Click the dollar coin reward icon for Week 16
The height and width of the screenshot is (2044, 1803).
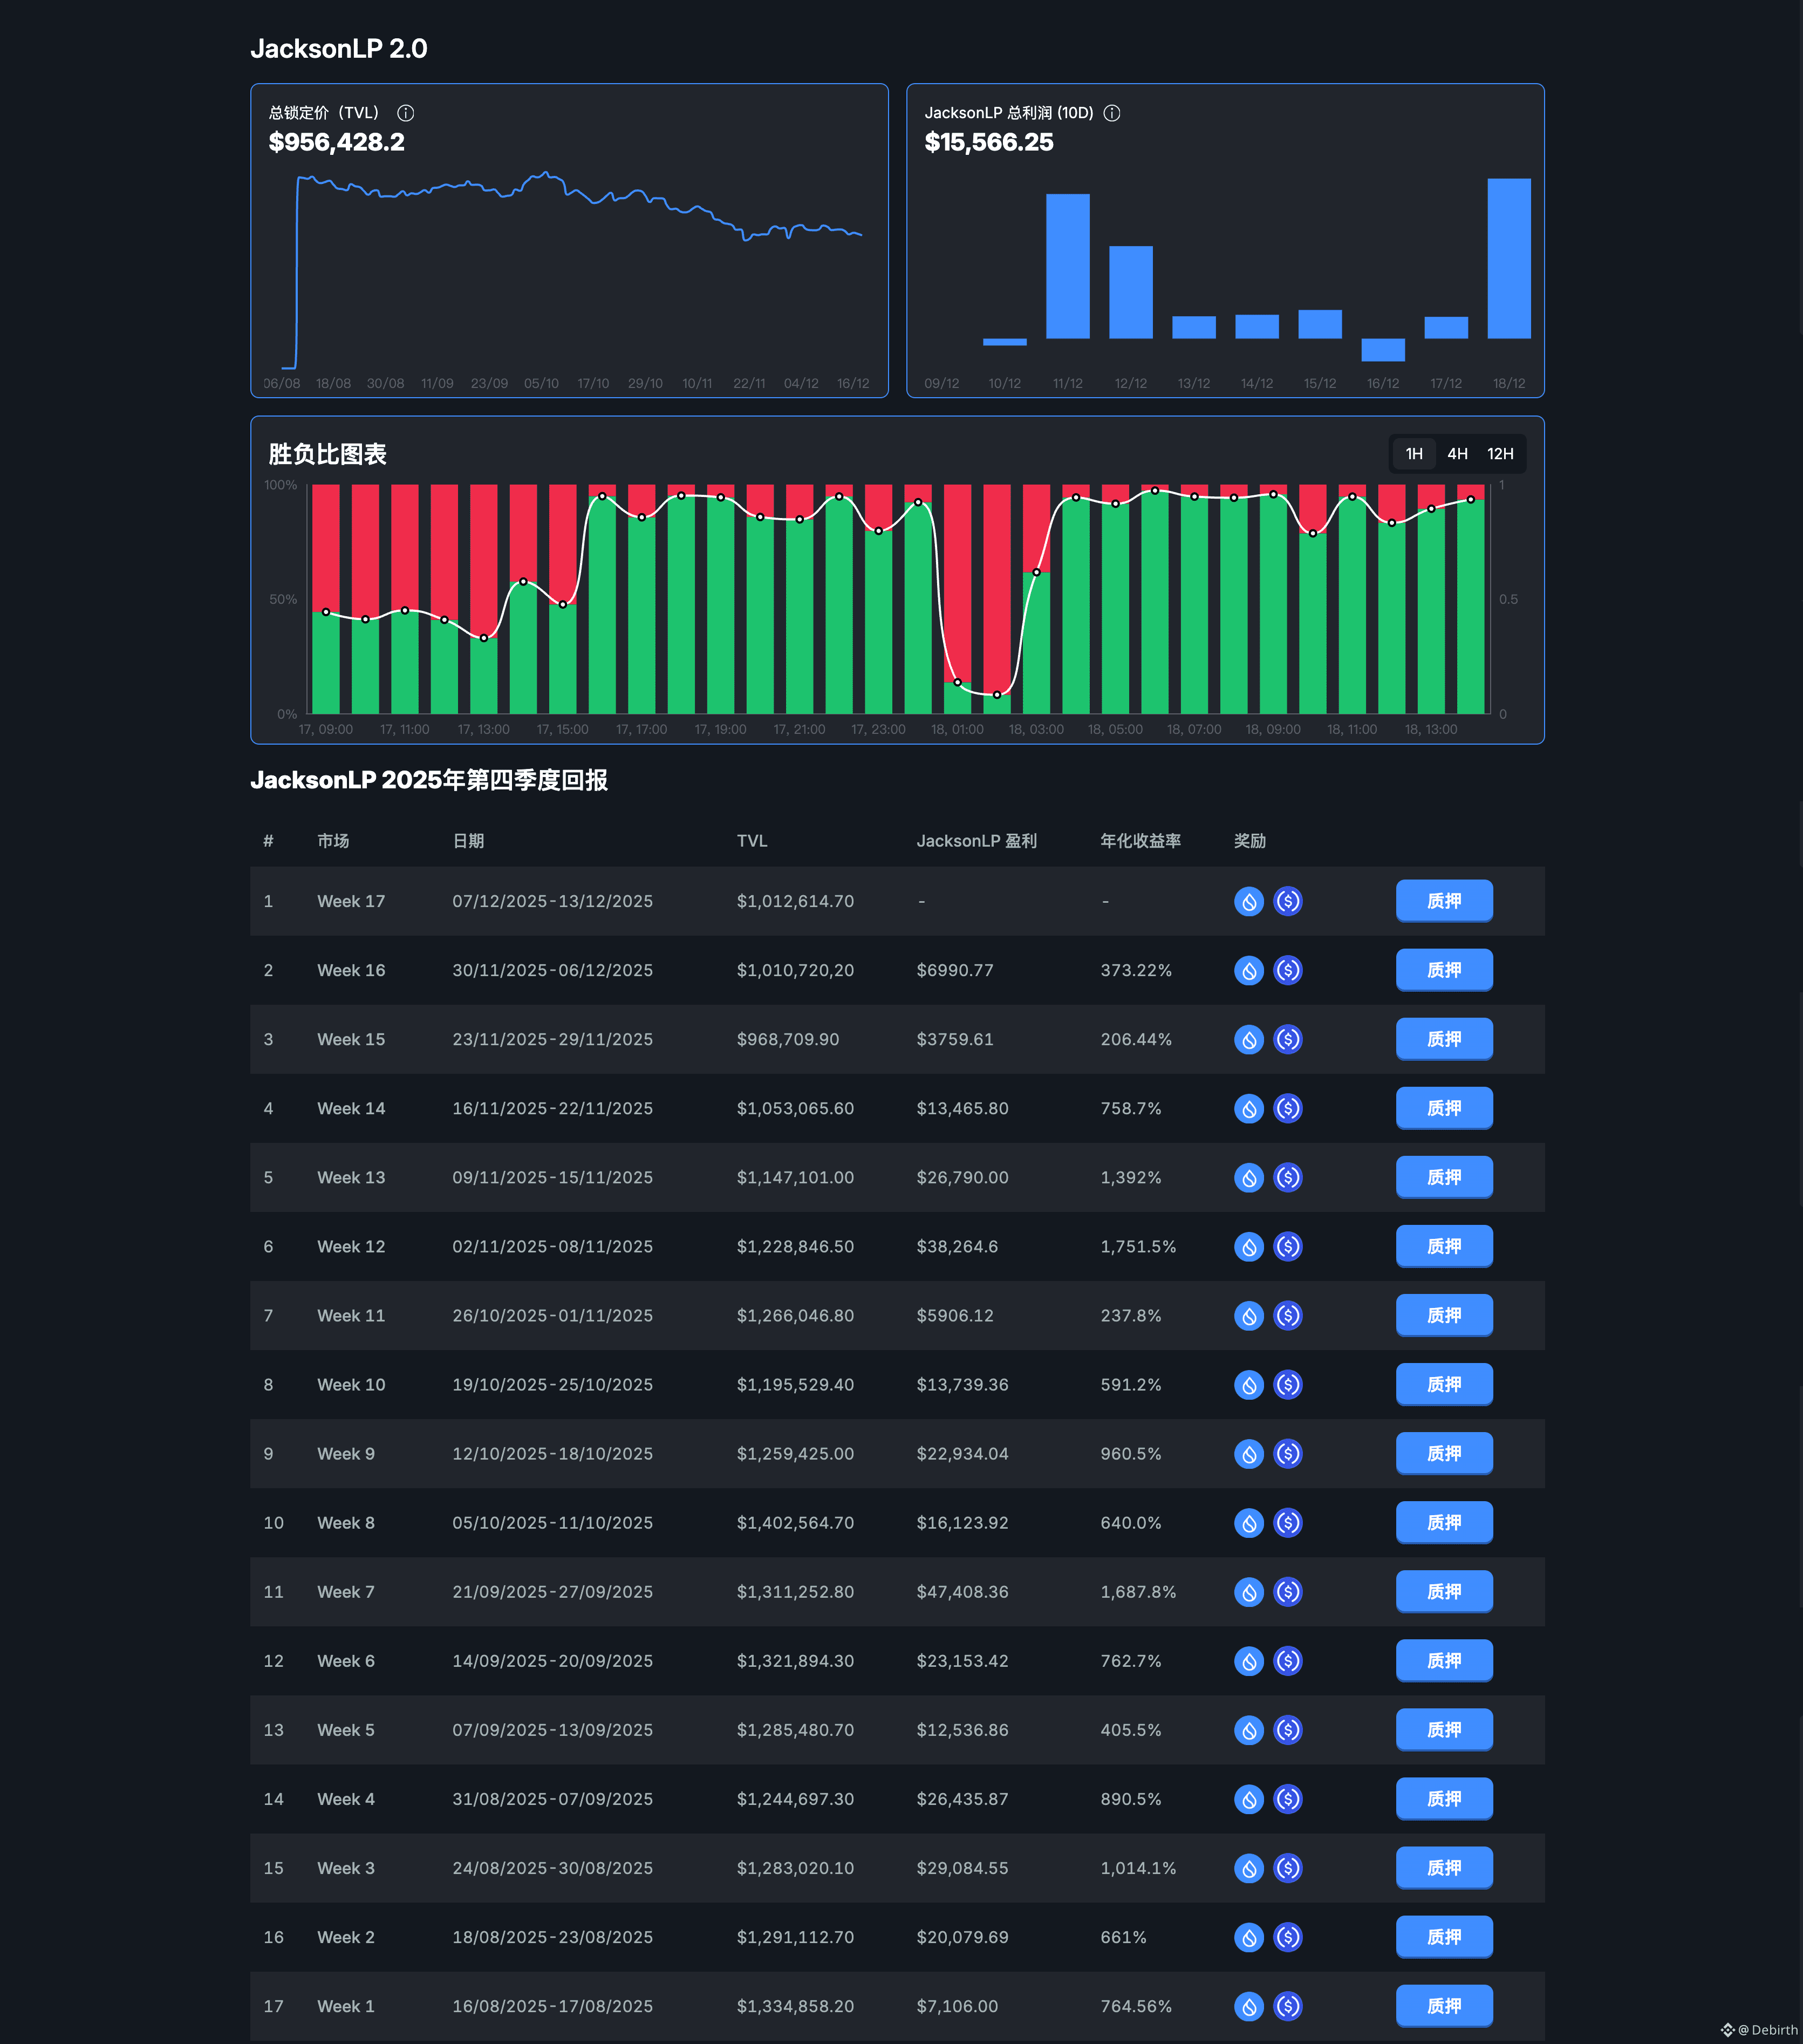(1287, 970)
